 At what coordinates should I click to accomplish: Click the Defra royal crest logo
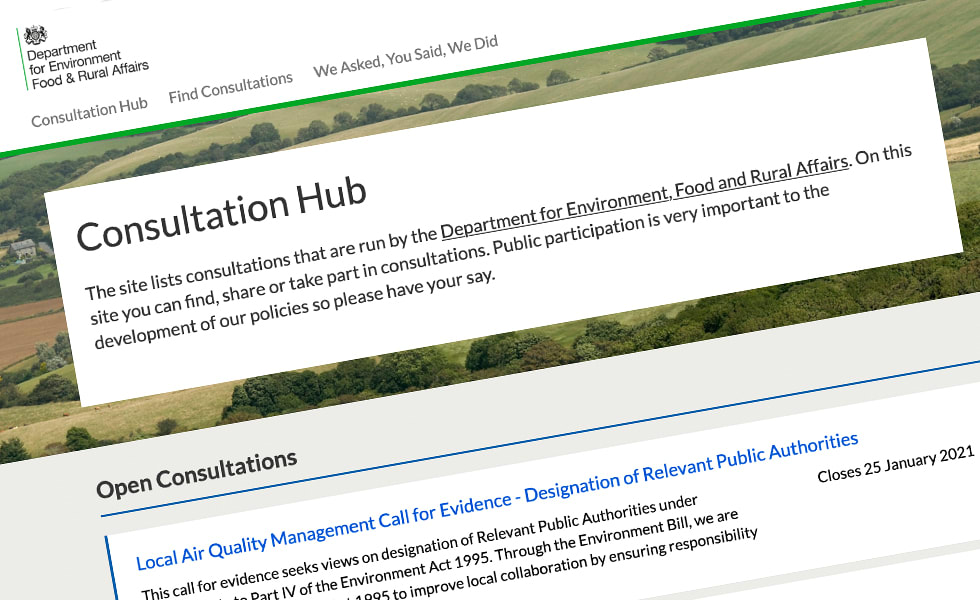tap(35, 35)
